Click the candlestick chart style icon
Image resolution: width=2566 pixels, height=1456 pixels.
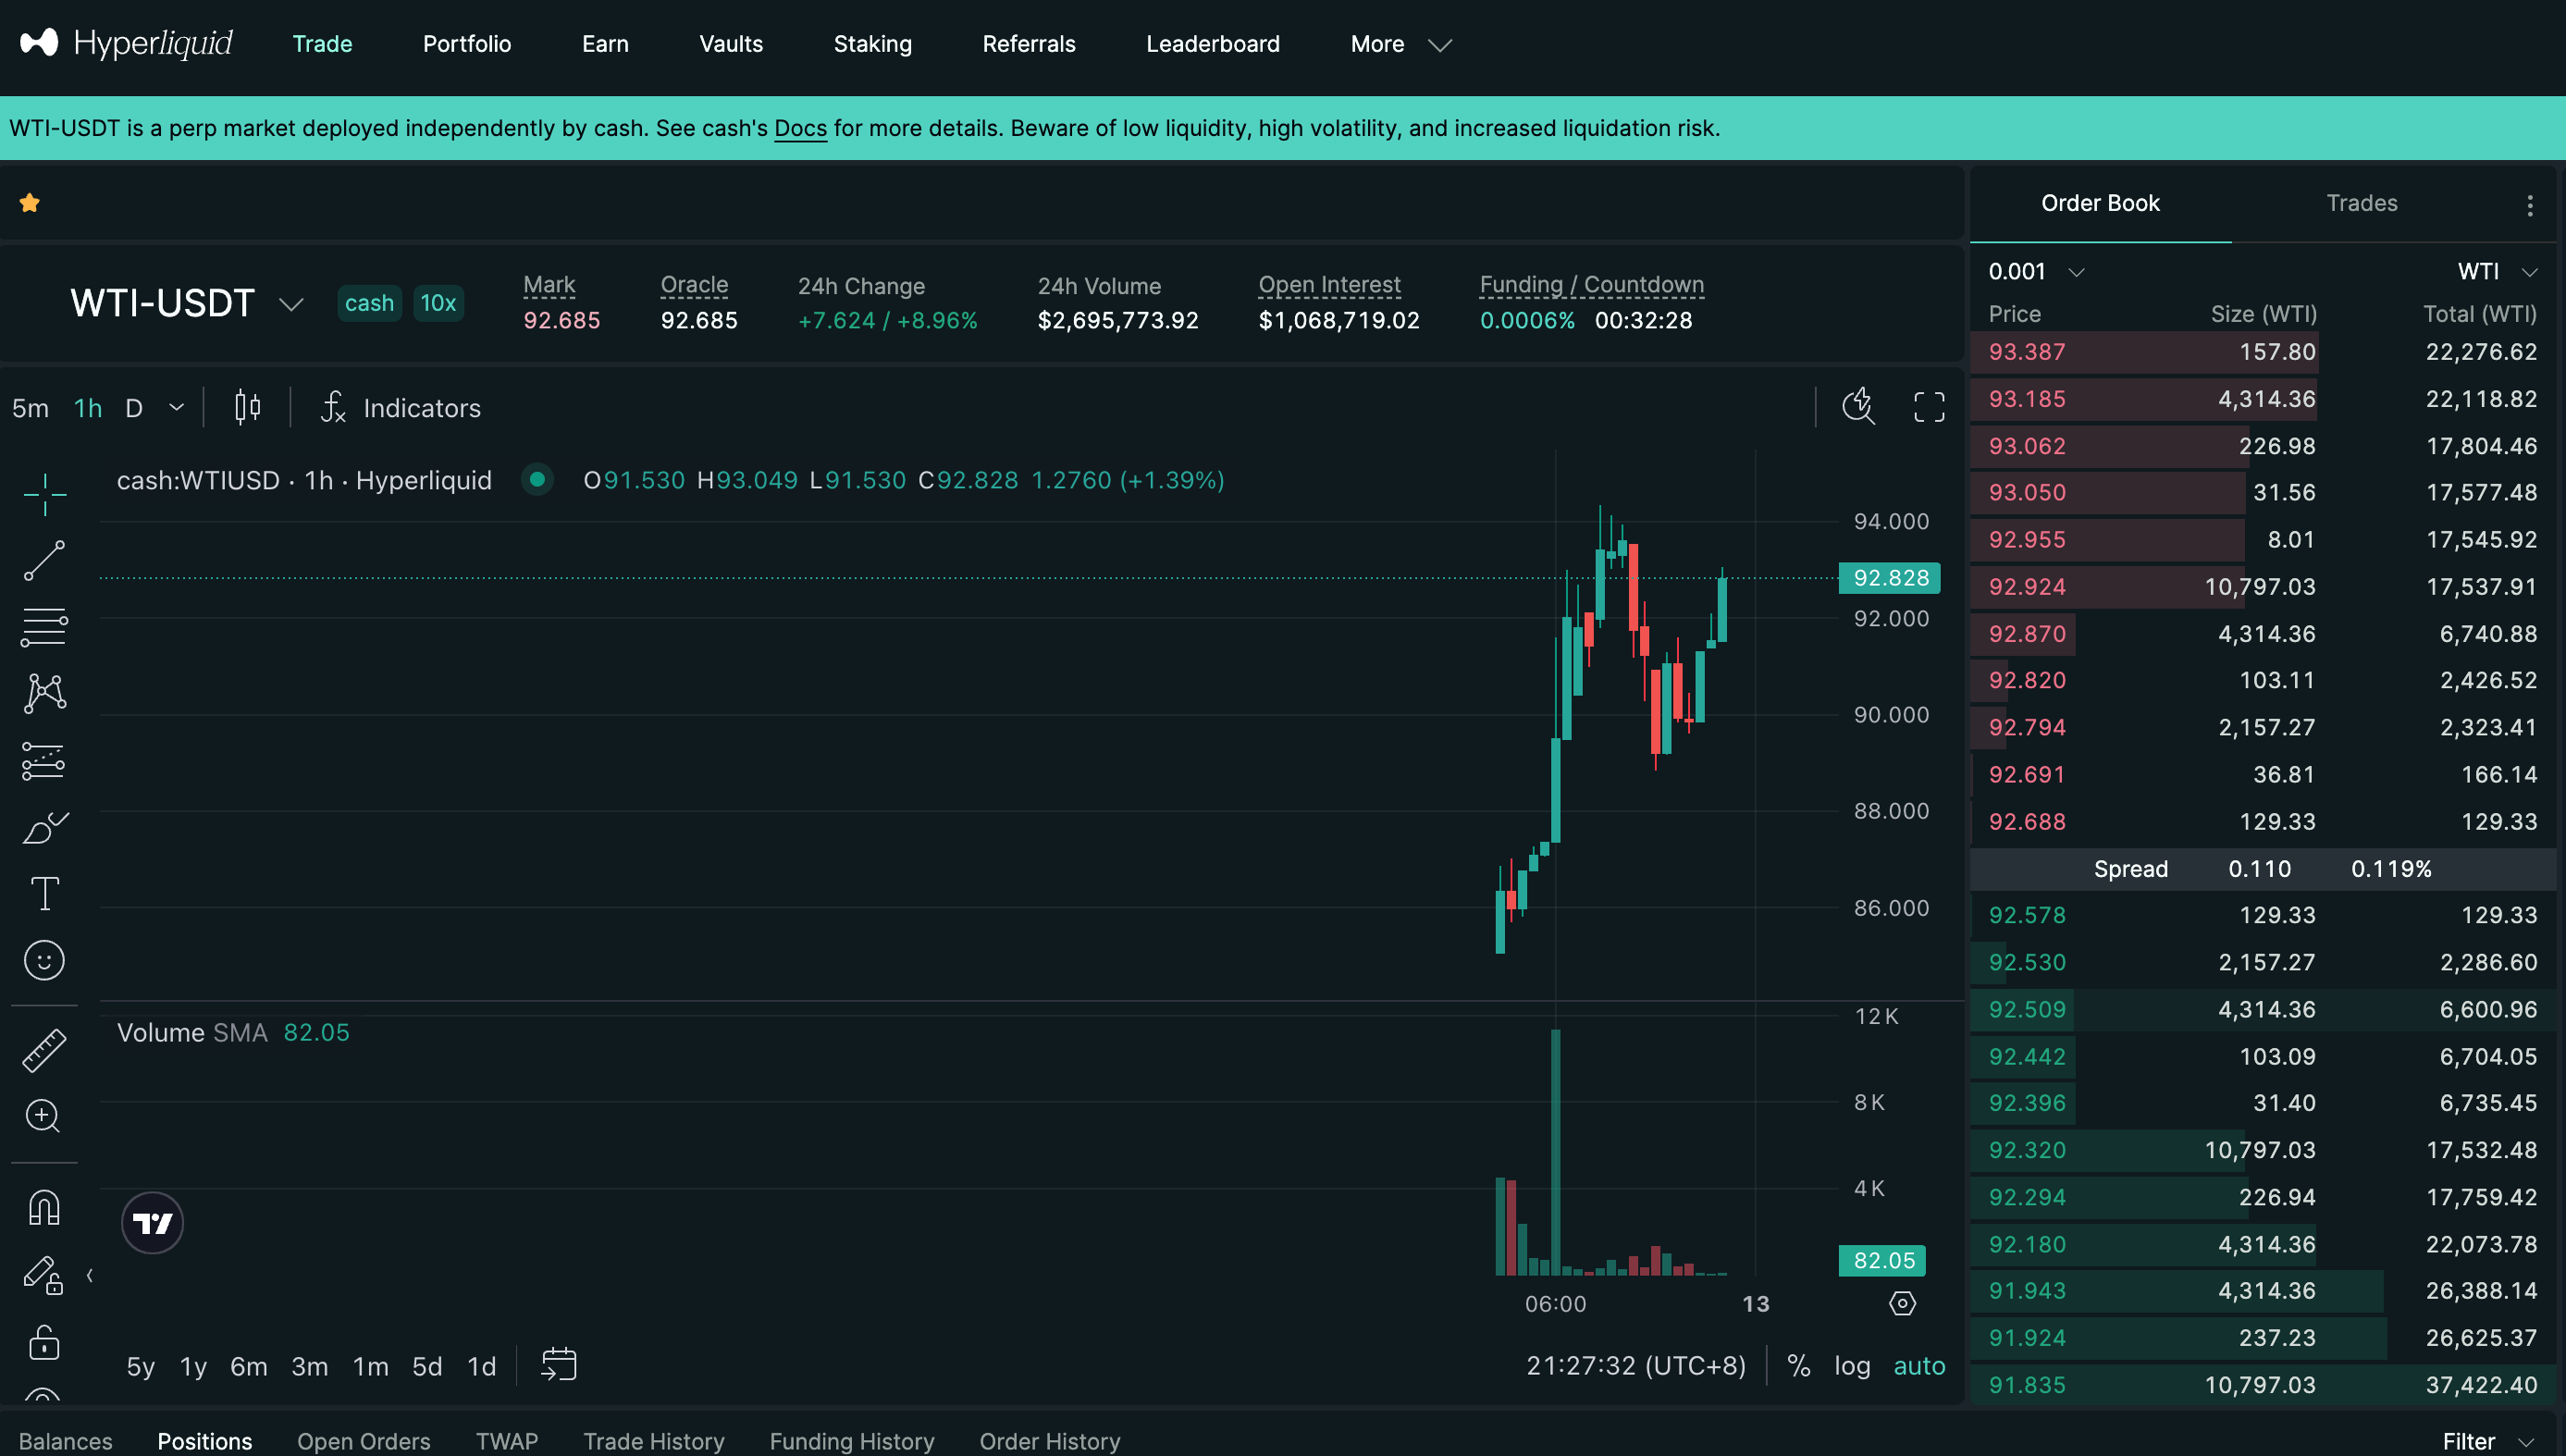pos(247,408)
